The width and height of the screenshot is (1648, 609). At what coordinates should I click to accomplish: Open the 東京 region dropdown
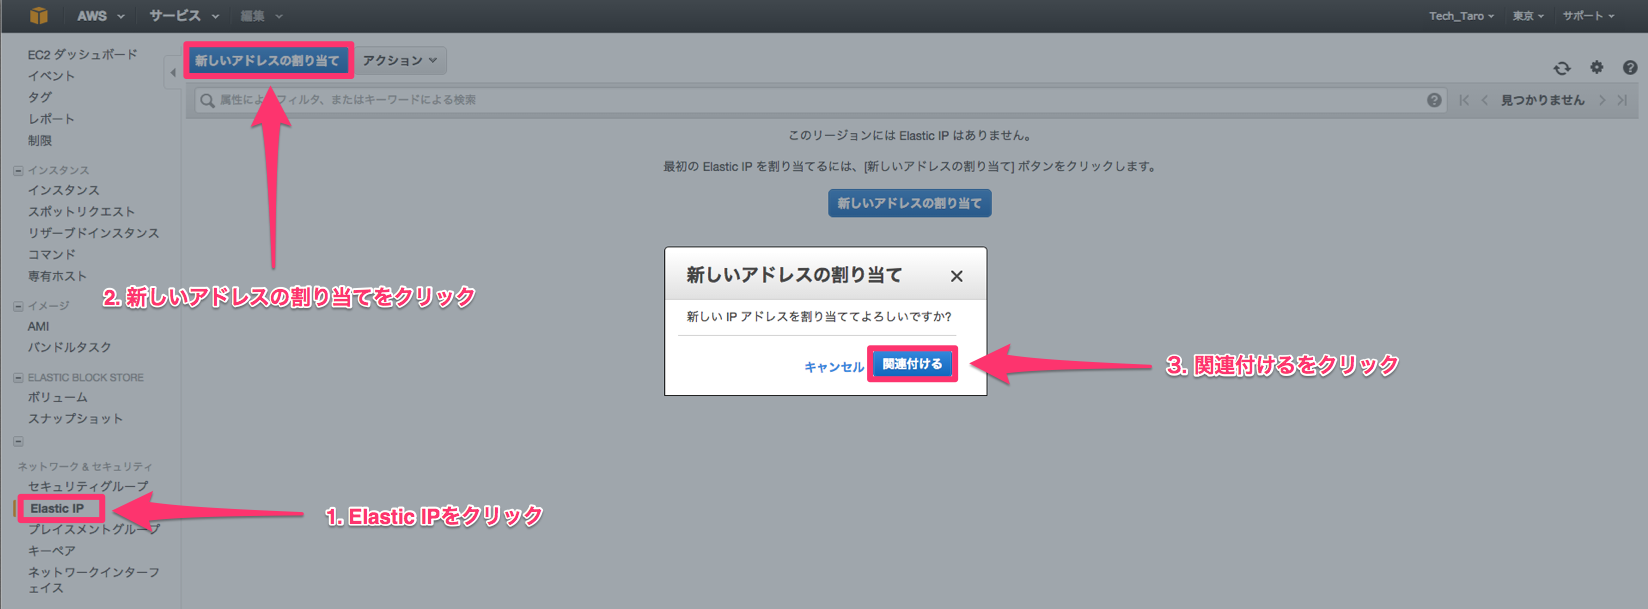tap(1528, 16)
